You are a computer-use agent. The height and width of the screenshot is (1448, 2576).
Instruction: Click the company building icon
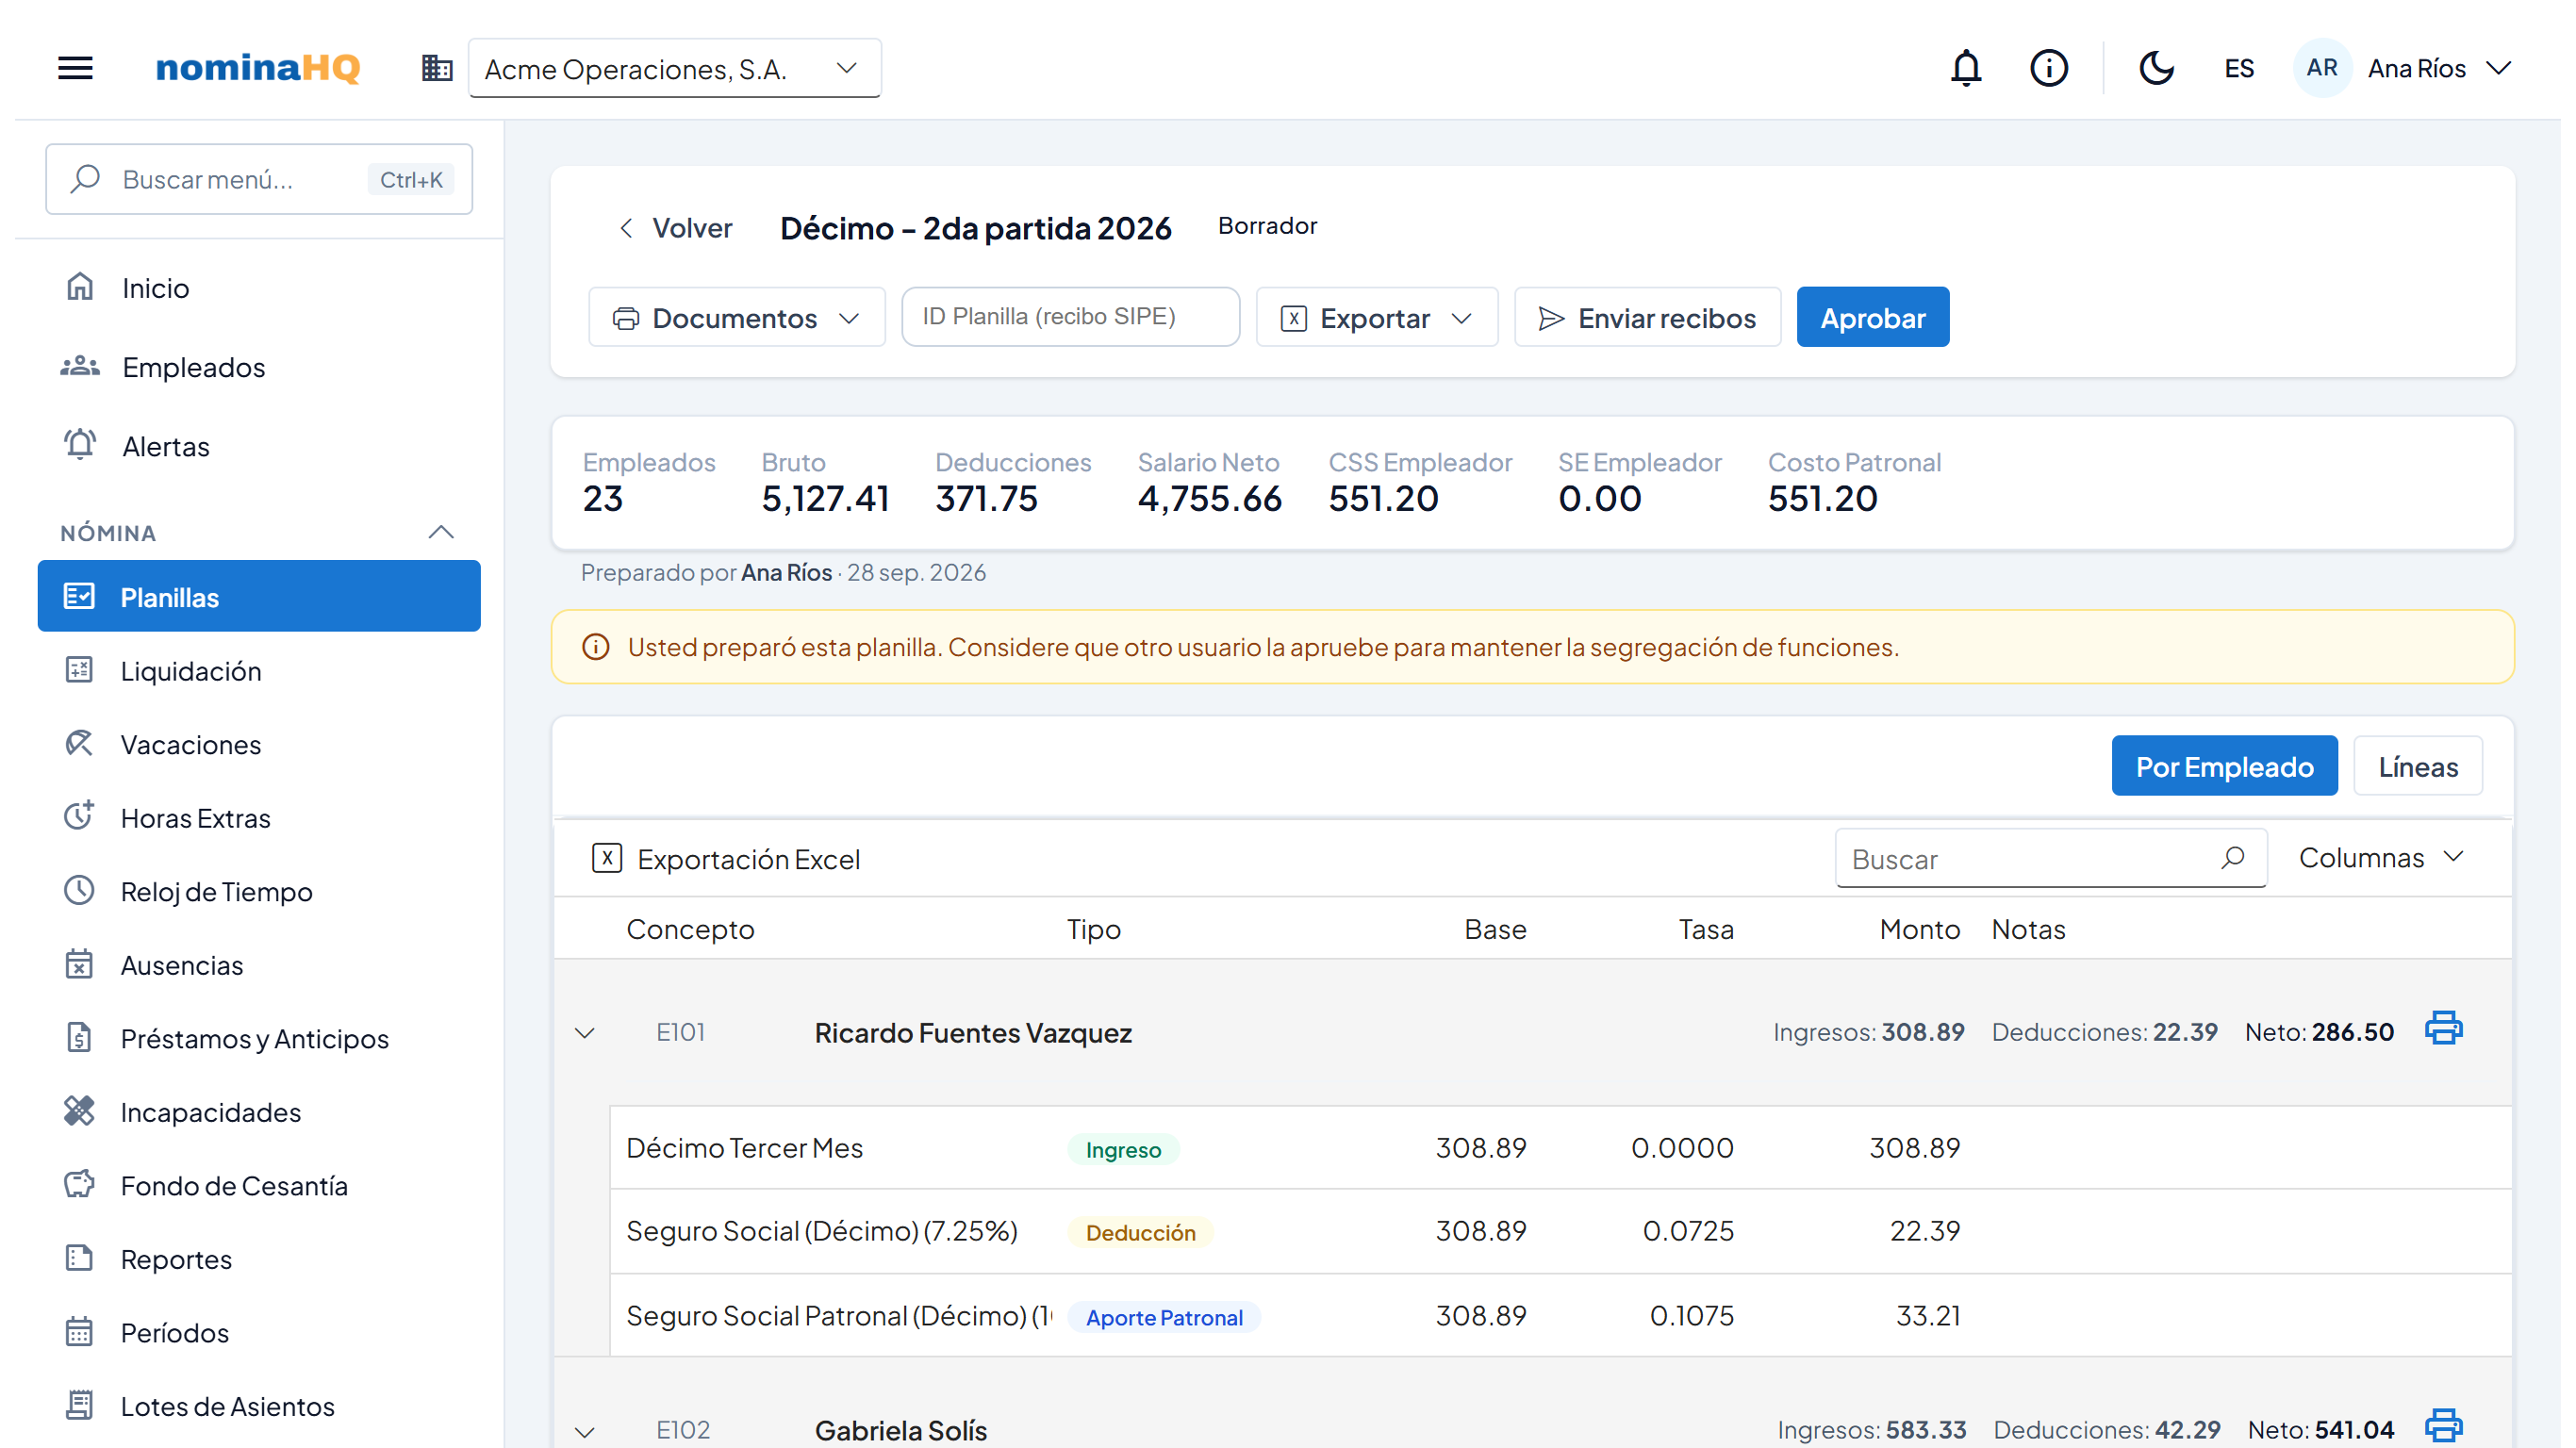437,68
